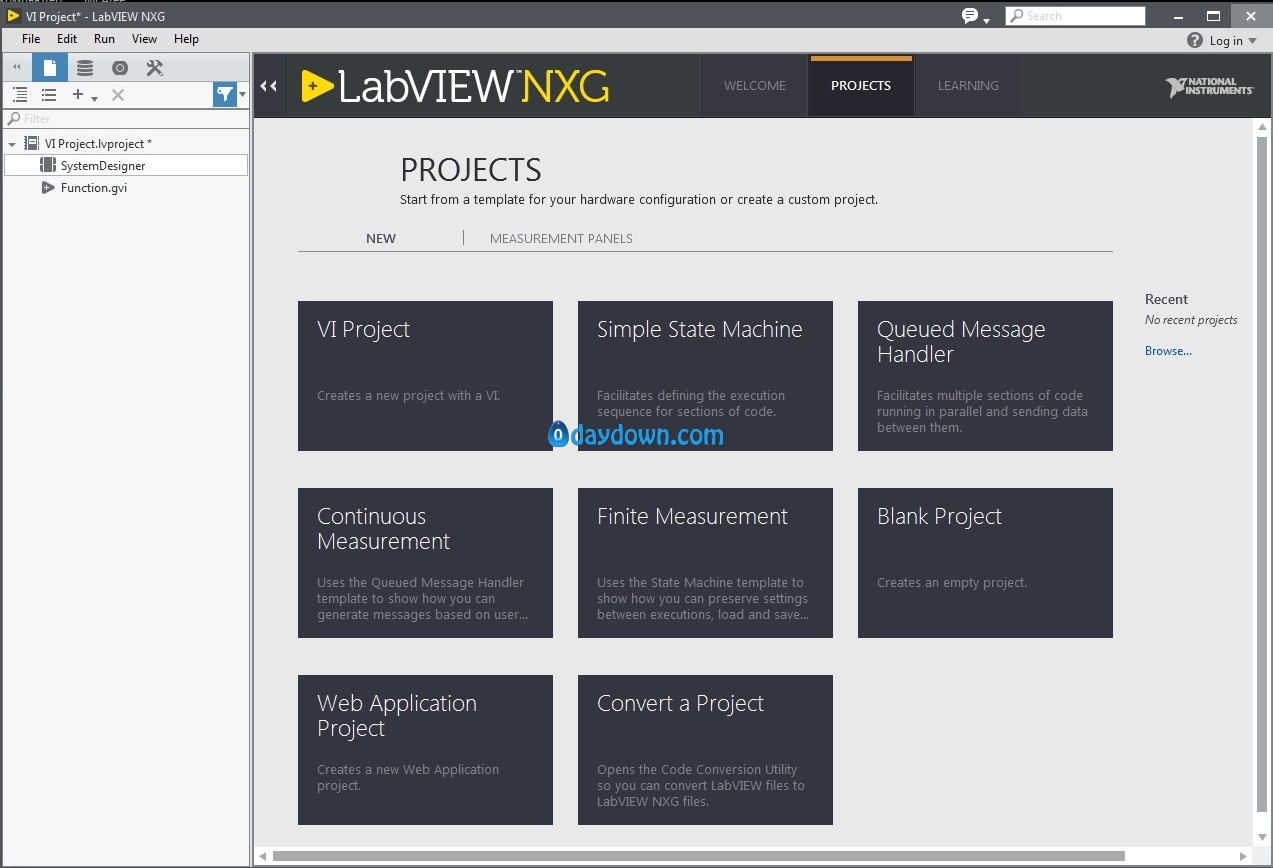Open the Project Files tab icon
Image resolution: width=1273 pixels, height=868 pixels.
point(50,67)
